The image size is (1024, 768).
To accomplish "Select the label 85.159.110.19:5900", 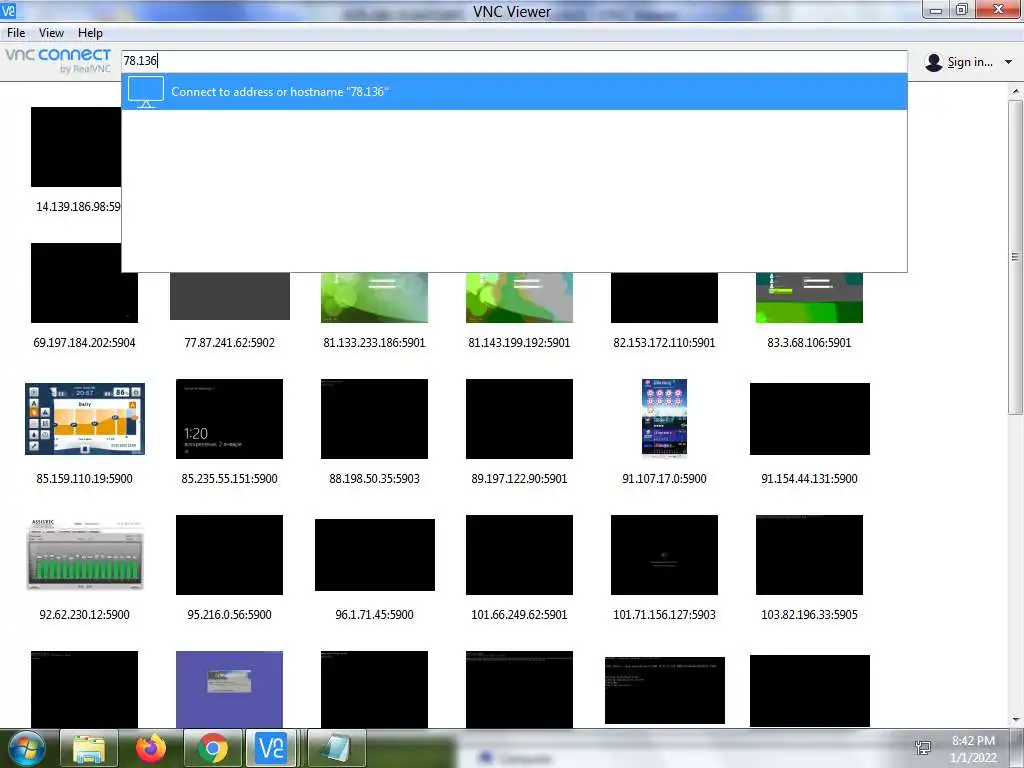I will click(x=84, y=479).
